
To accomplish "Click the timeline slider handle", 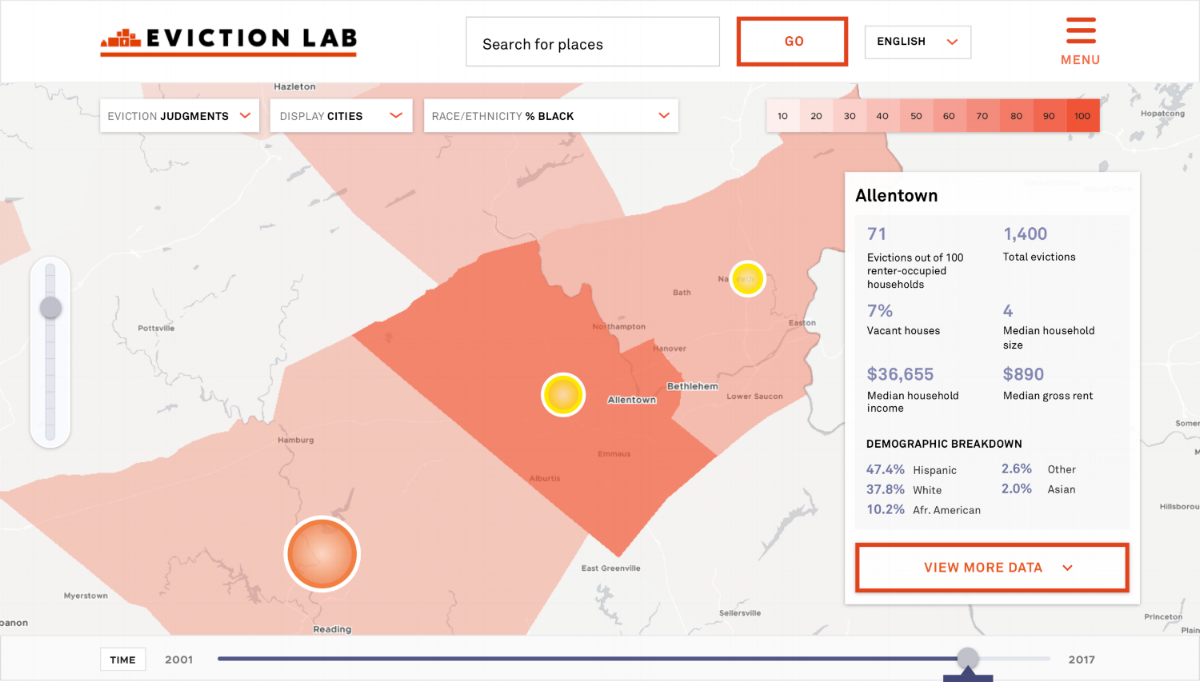I will pyautogui.click(x=967, y=658).
